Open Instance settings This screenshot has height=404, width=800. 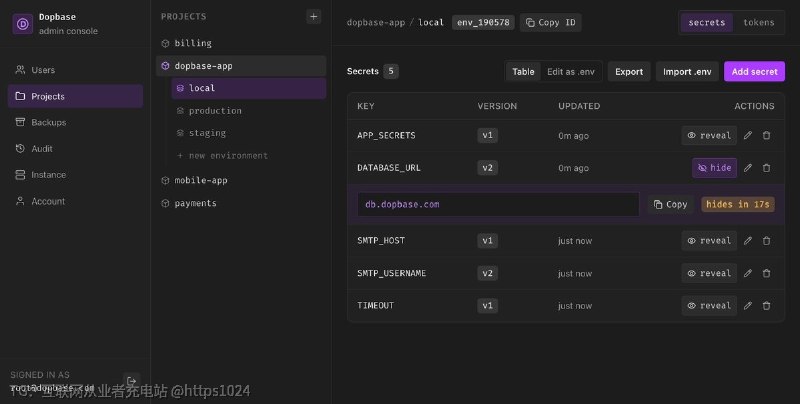75,174
